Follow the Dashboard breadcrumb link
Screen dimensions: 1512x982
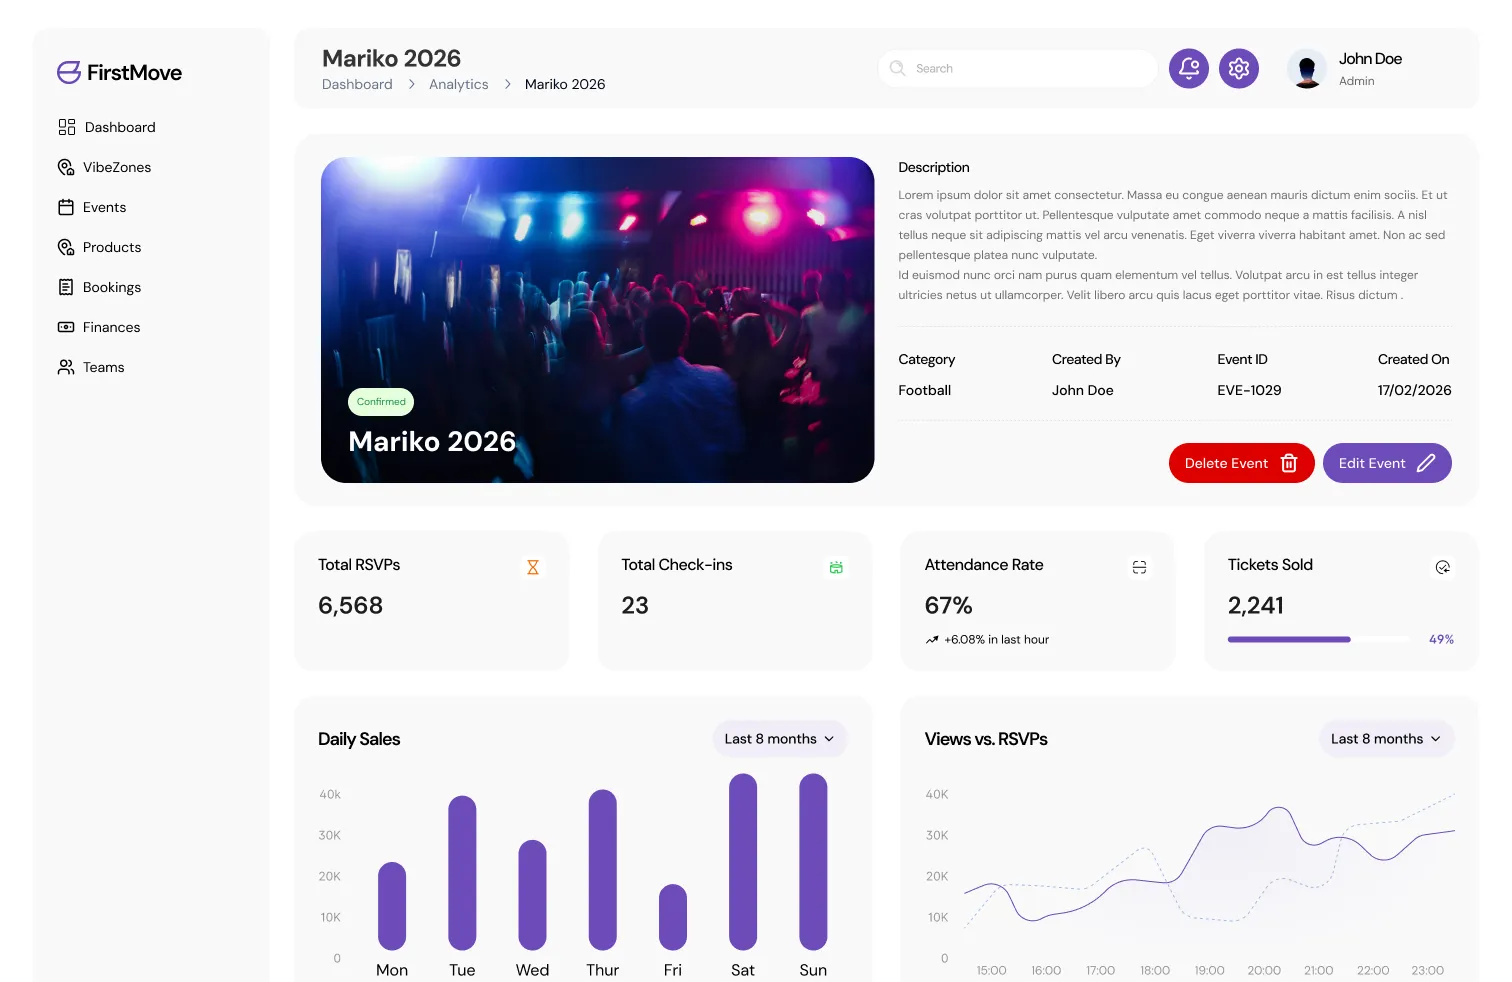[357, 84]
